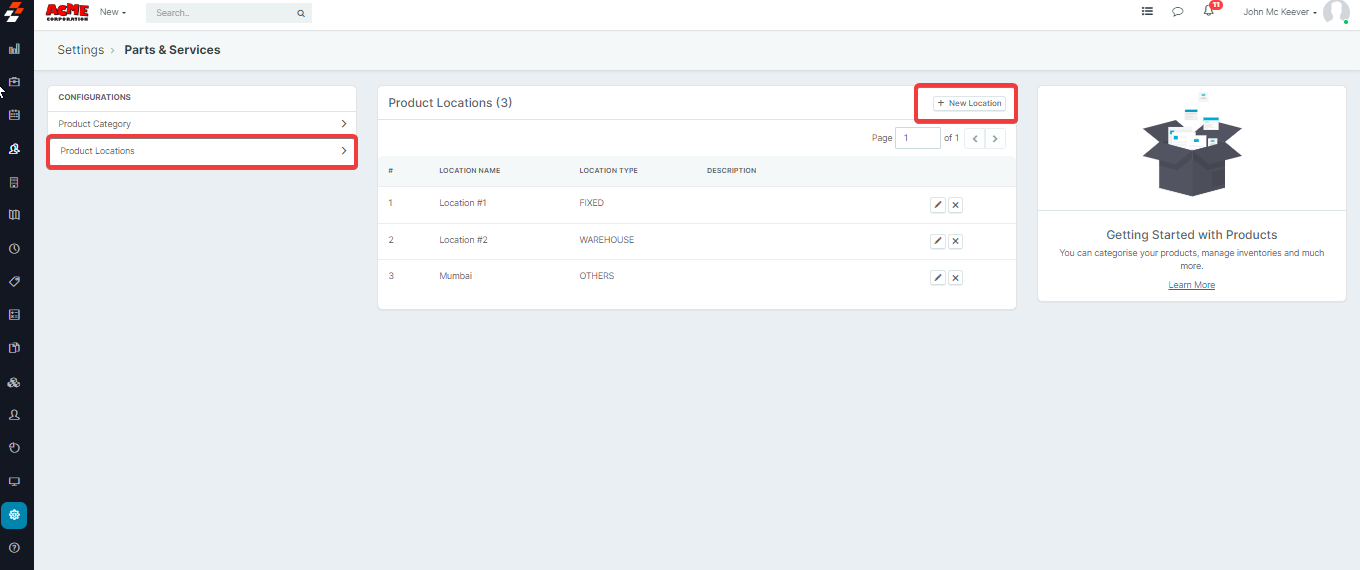Focus the Search input field
Screen dimensions: 1360x570
click(228, 13)
